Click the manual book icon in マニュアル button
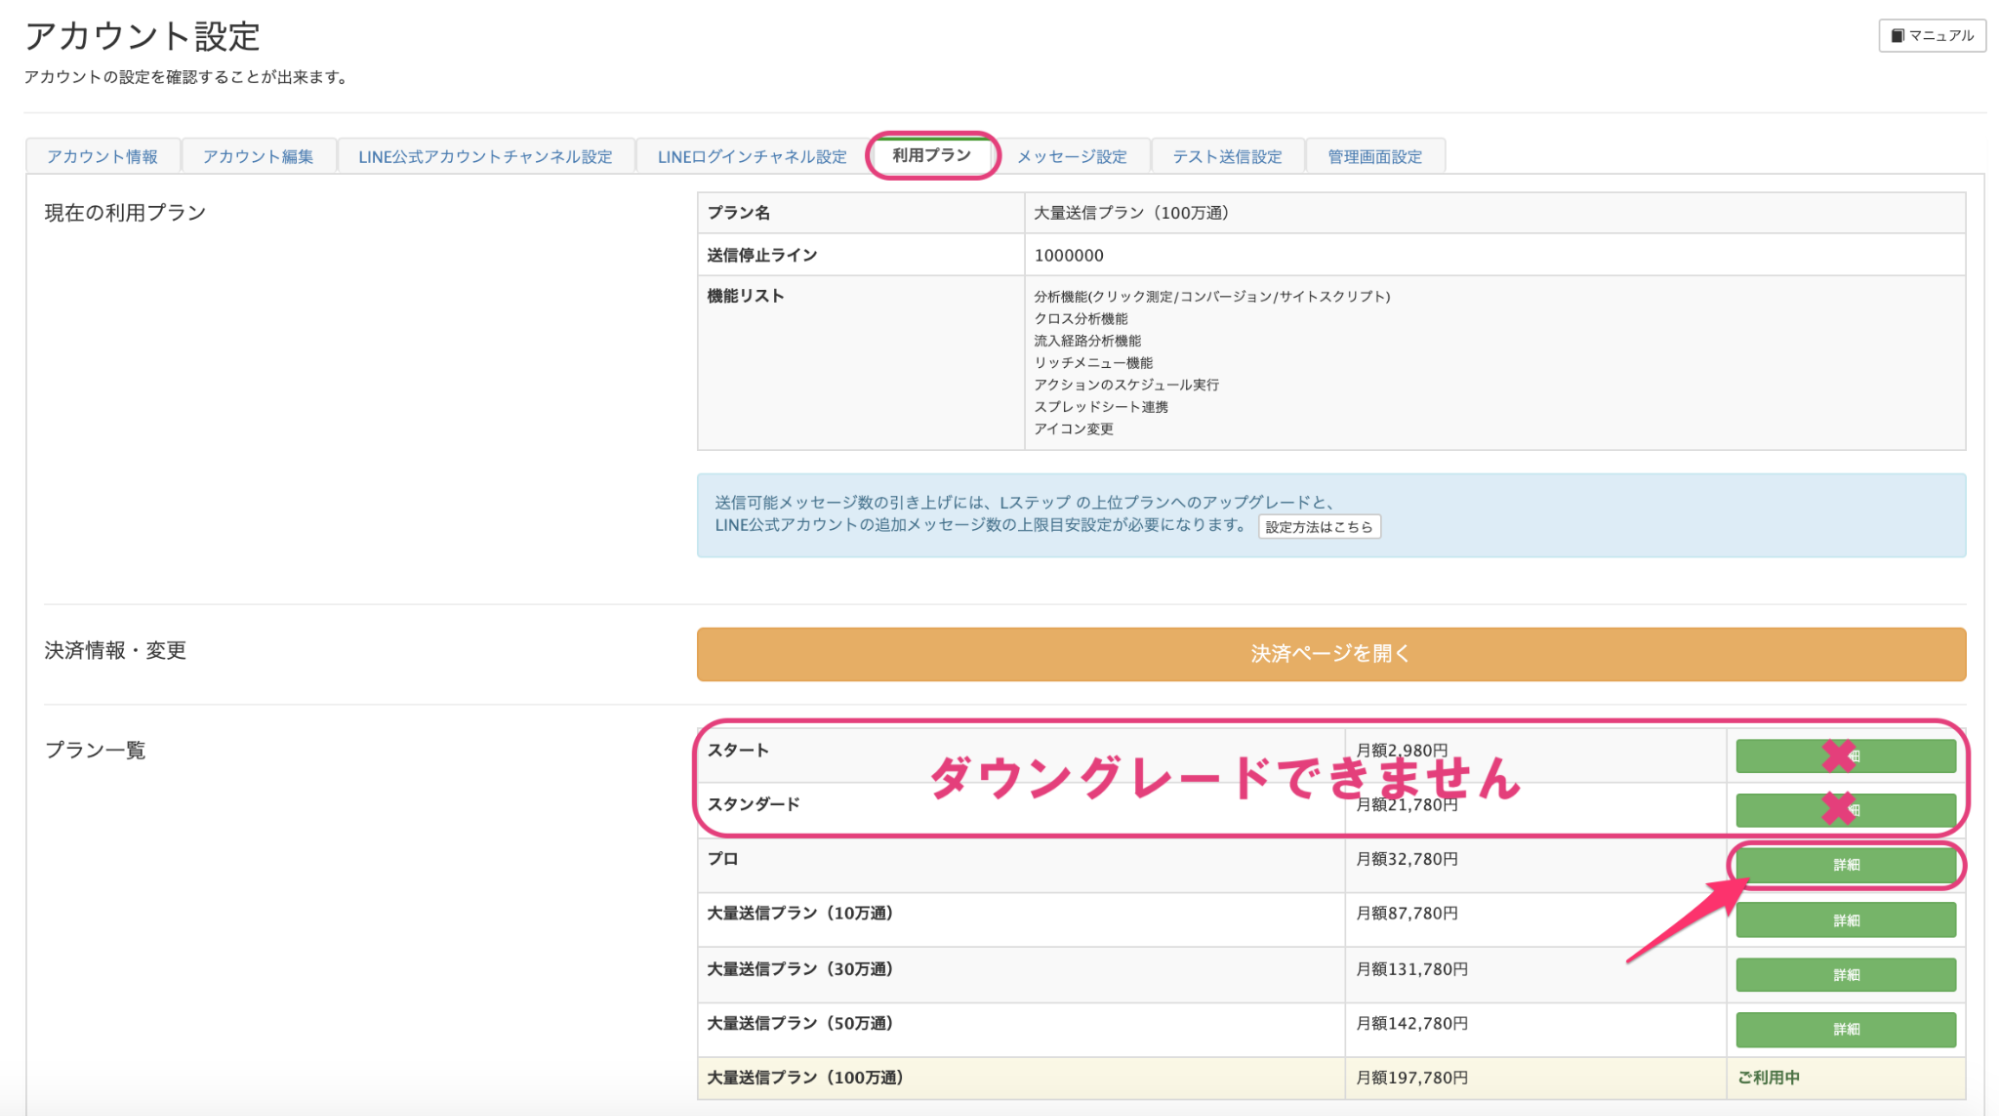Image resolution: width=1999 pixels, height=1116 pixels. click(x=1898, y=33)
